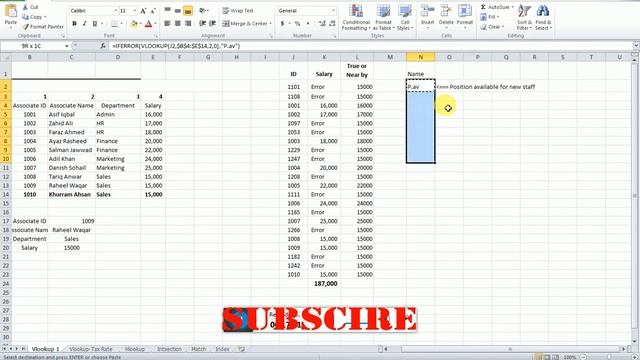The width and height of the screenshot is (640, 360).
Task: Click Increase Indent icon
Action: [x=212, y=24]
